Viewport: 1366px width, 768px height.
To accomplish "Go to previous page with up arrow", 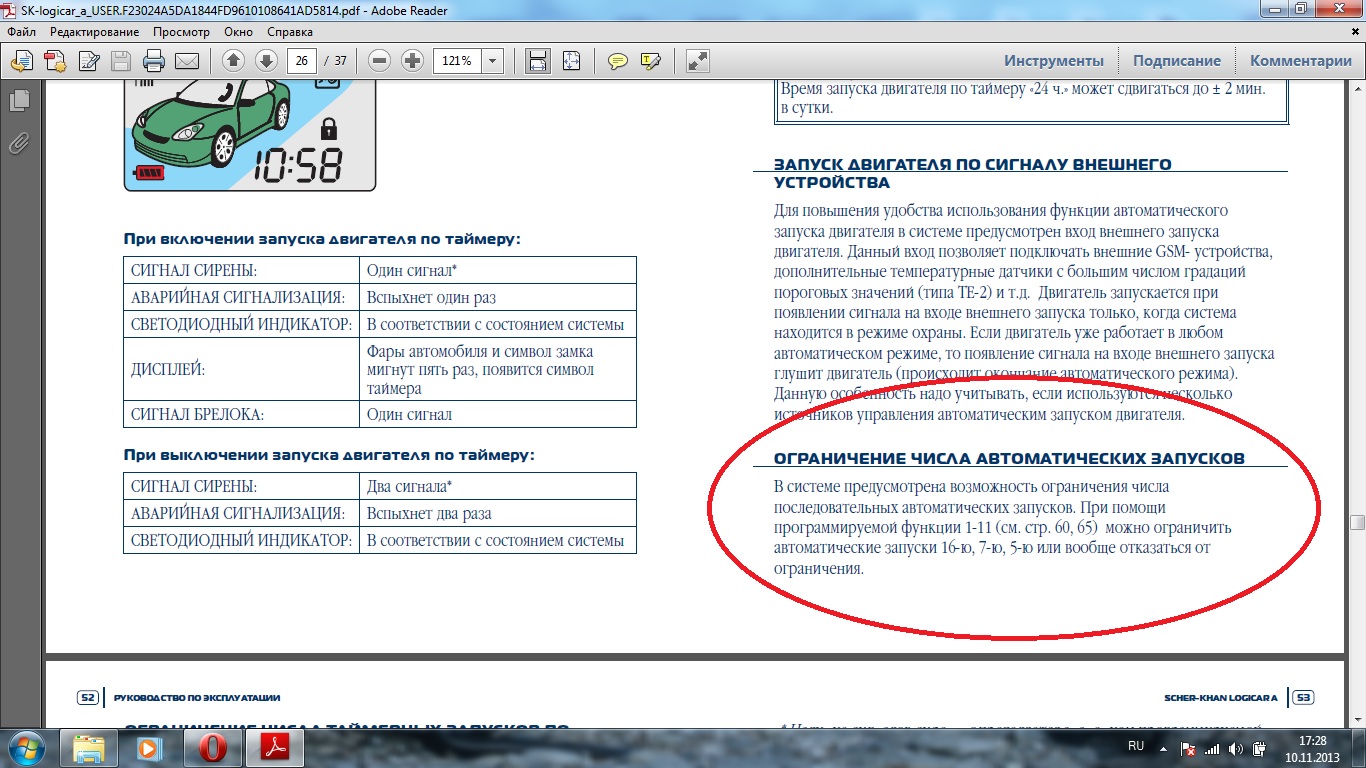I will (233, 61).
